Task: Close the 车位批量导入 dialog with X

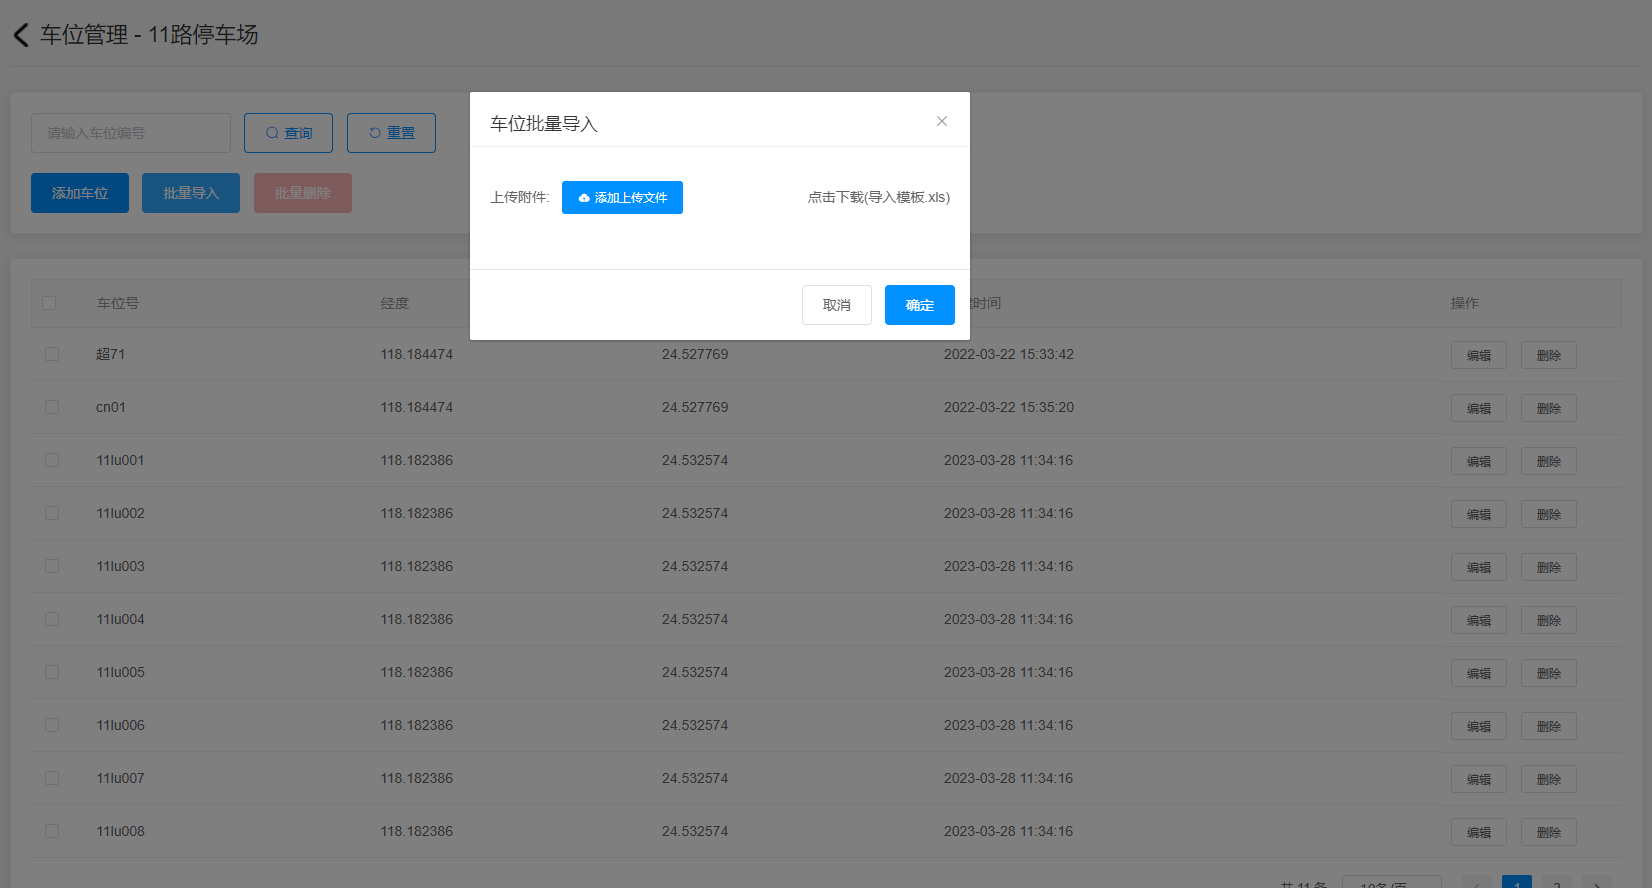Action: click(x=941, y=121)
